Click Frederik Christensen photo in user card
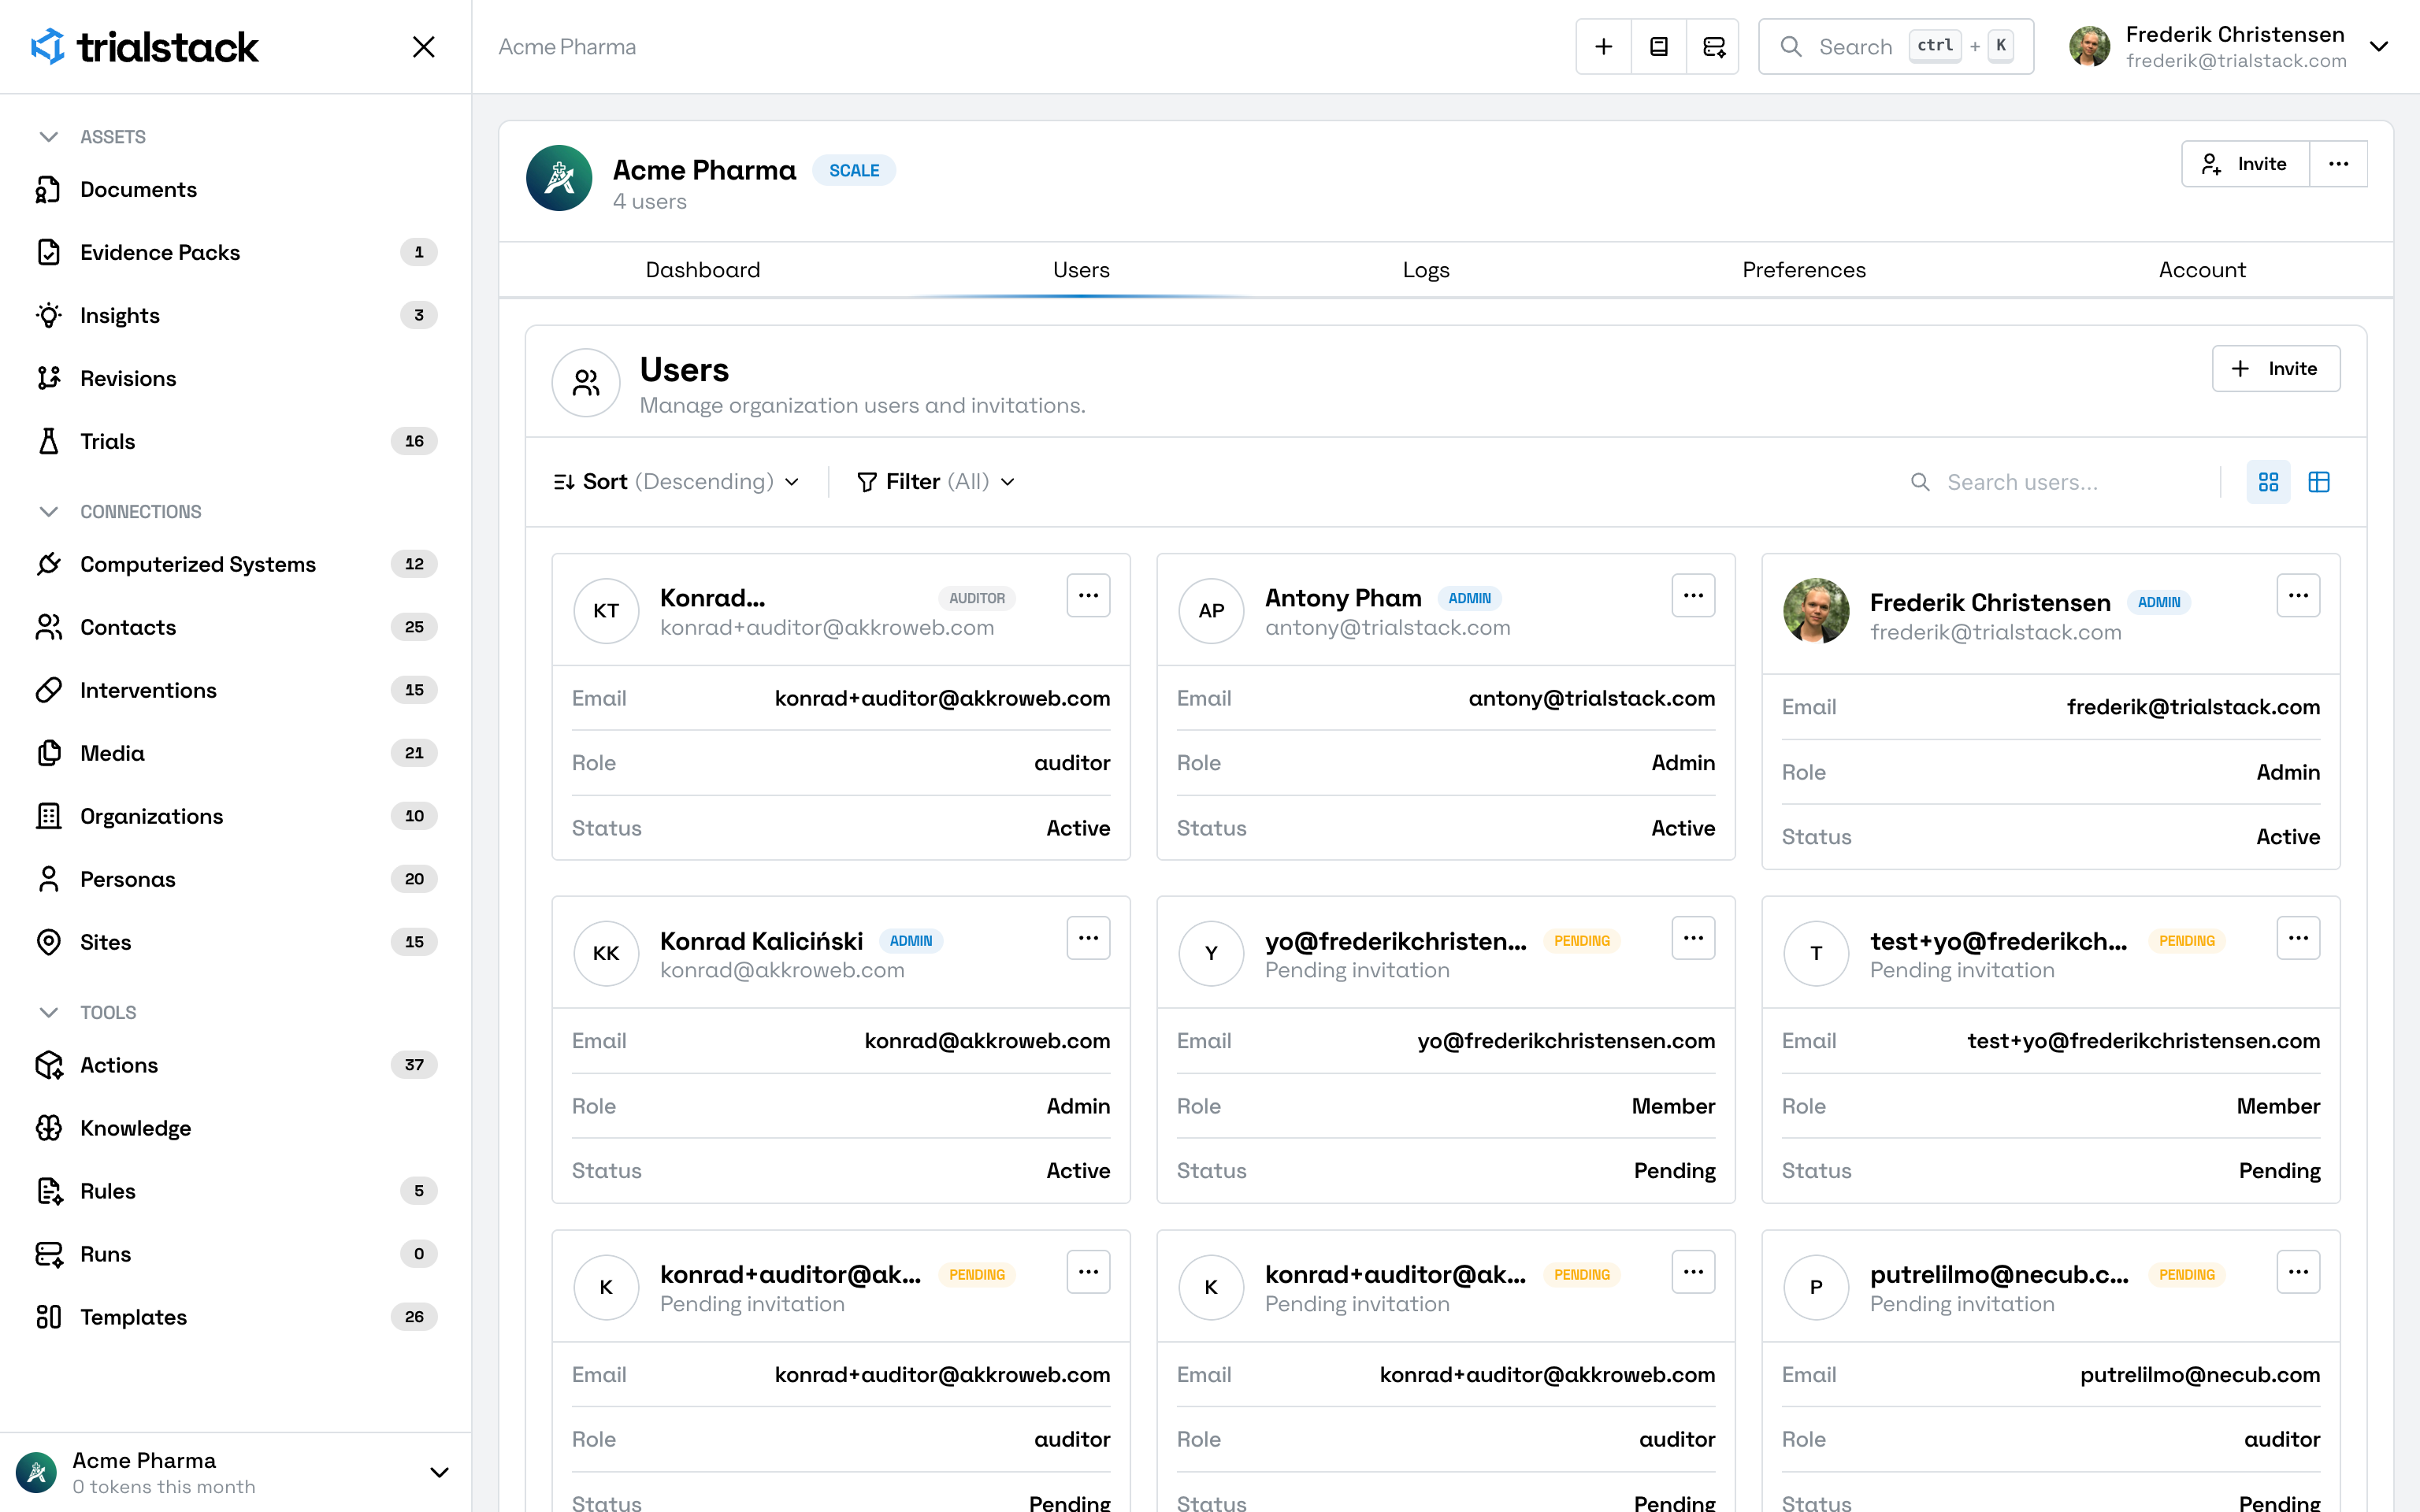This screenshot has width=2420, height=1512. [x=1816, y=611]
